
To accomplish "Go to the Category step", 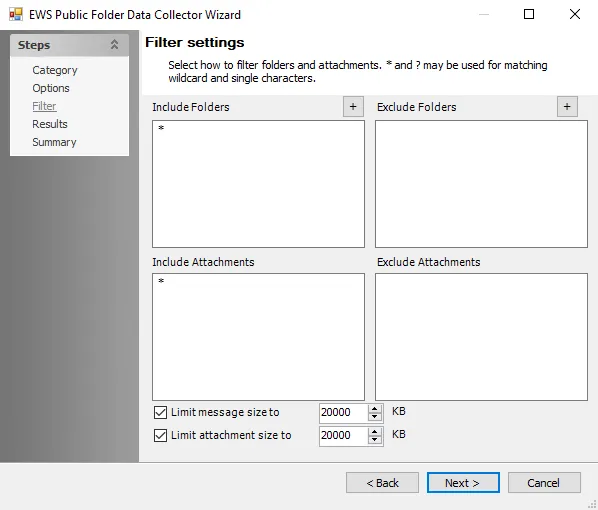I will click(55, 70).
